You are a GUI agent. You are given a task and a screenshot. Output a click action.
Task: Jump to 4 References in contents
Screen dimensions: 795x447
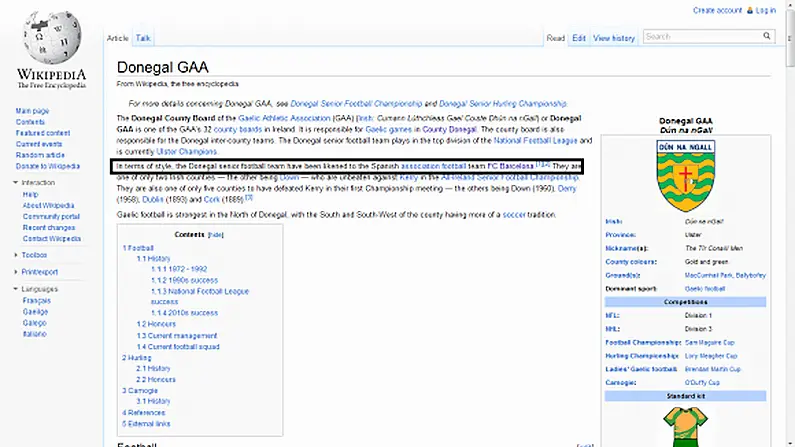pos(143,413)
